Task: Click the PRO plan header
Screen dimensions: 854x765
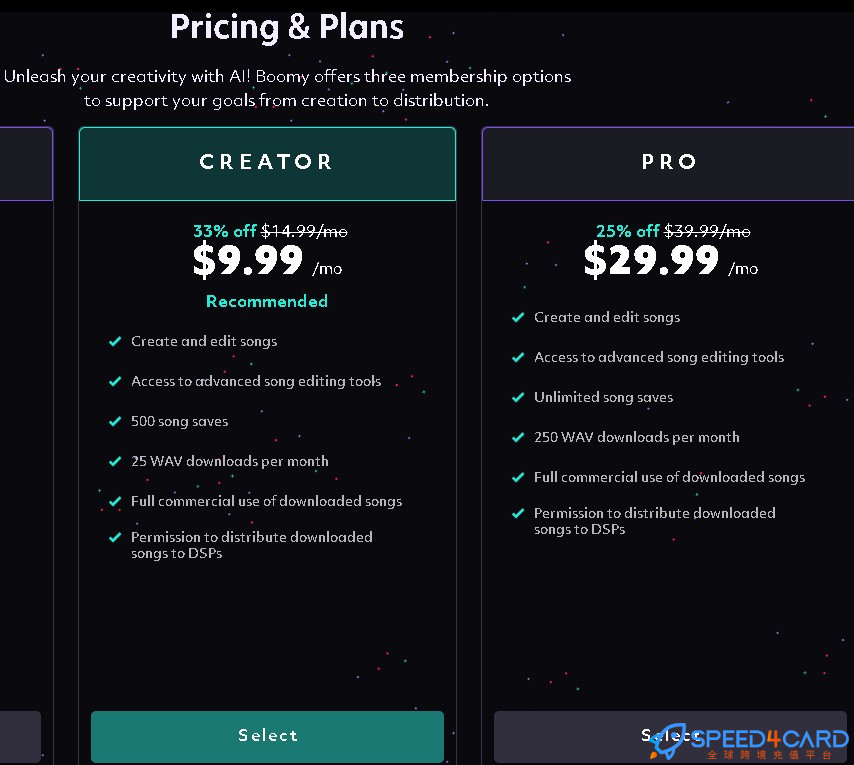Action: (x=669, y=163)
